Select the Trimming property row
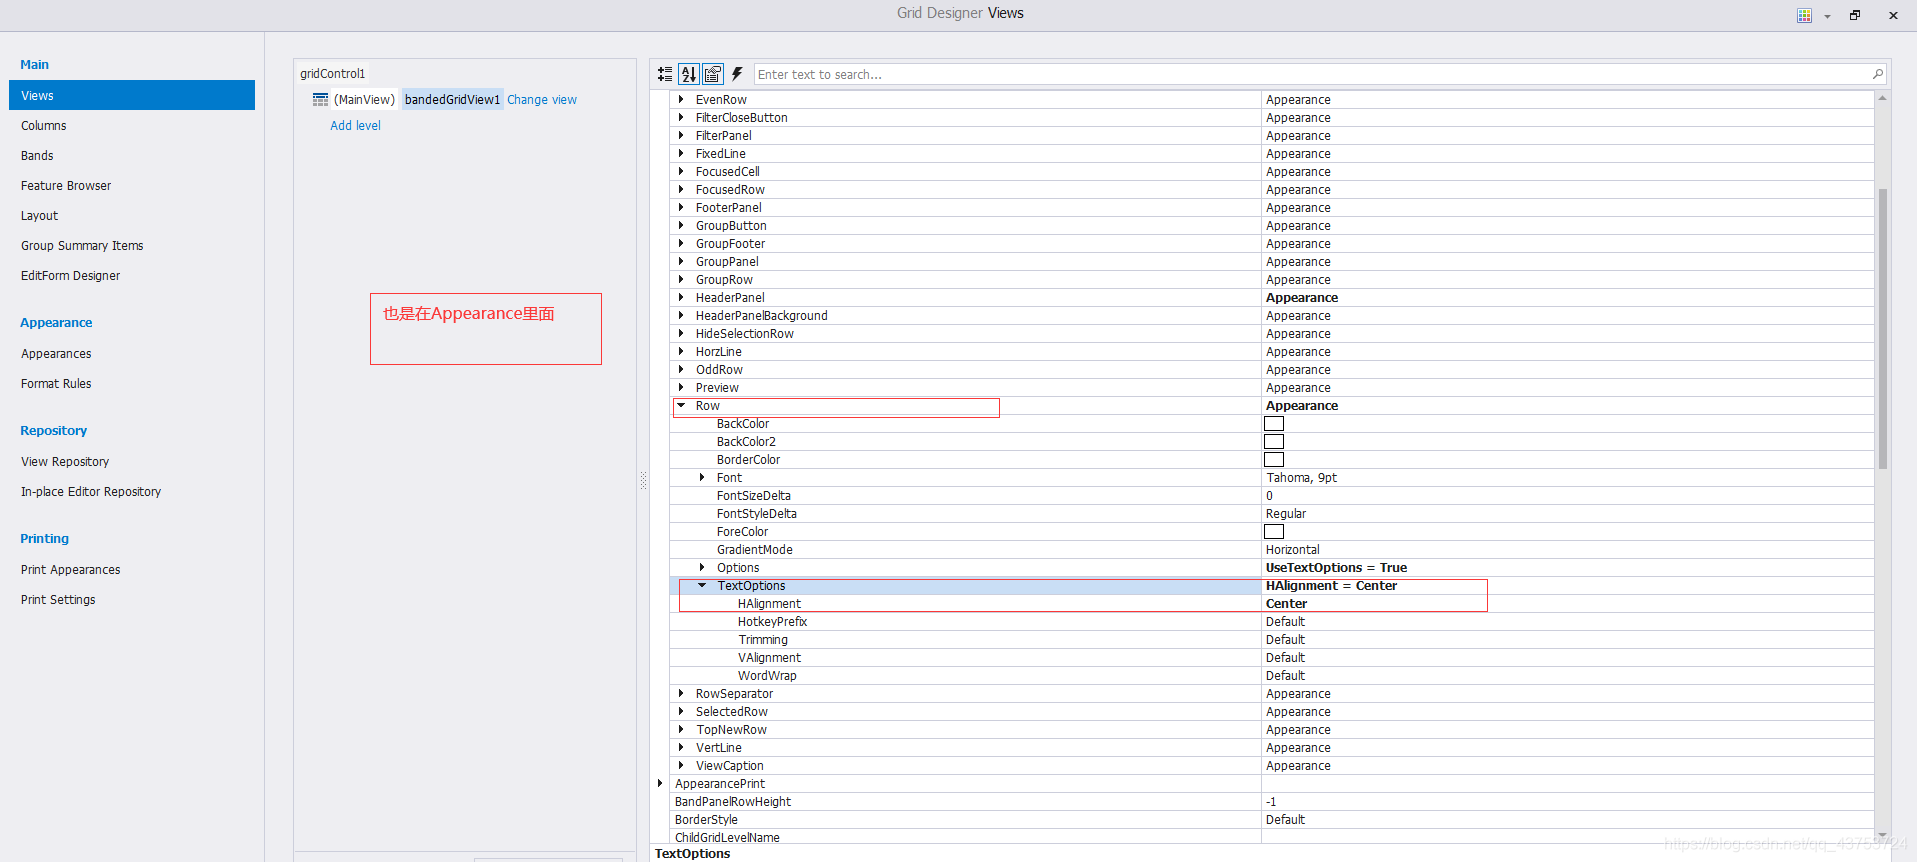The width and height of the screenshot is (1917, 862). [1272, 640]
